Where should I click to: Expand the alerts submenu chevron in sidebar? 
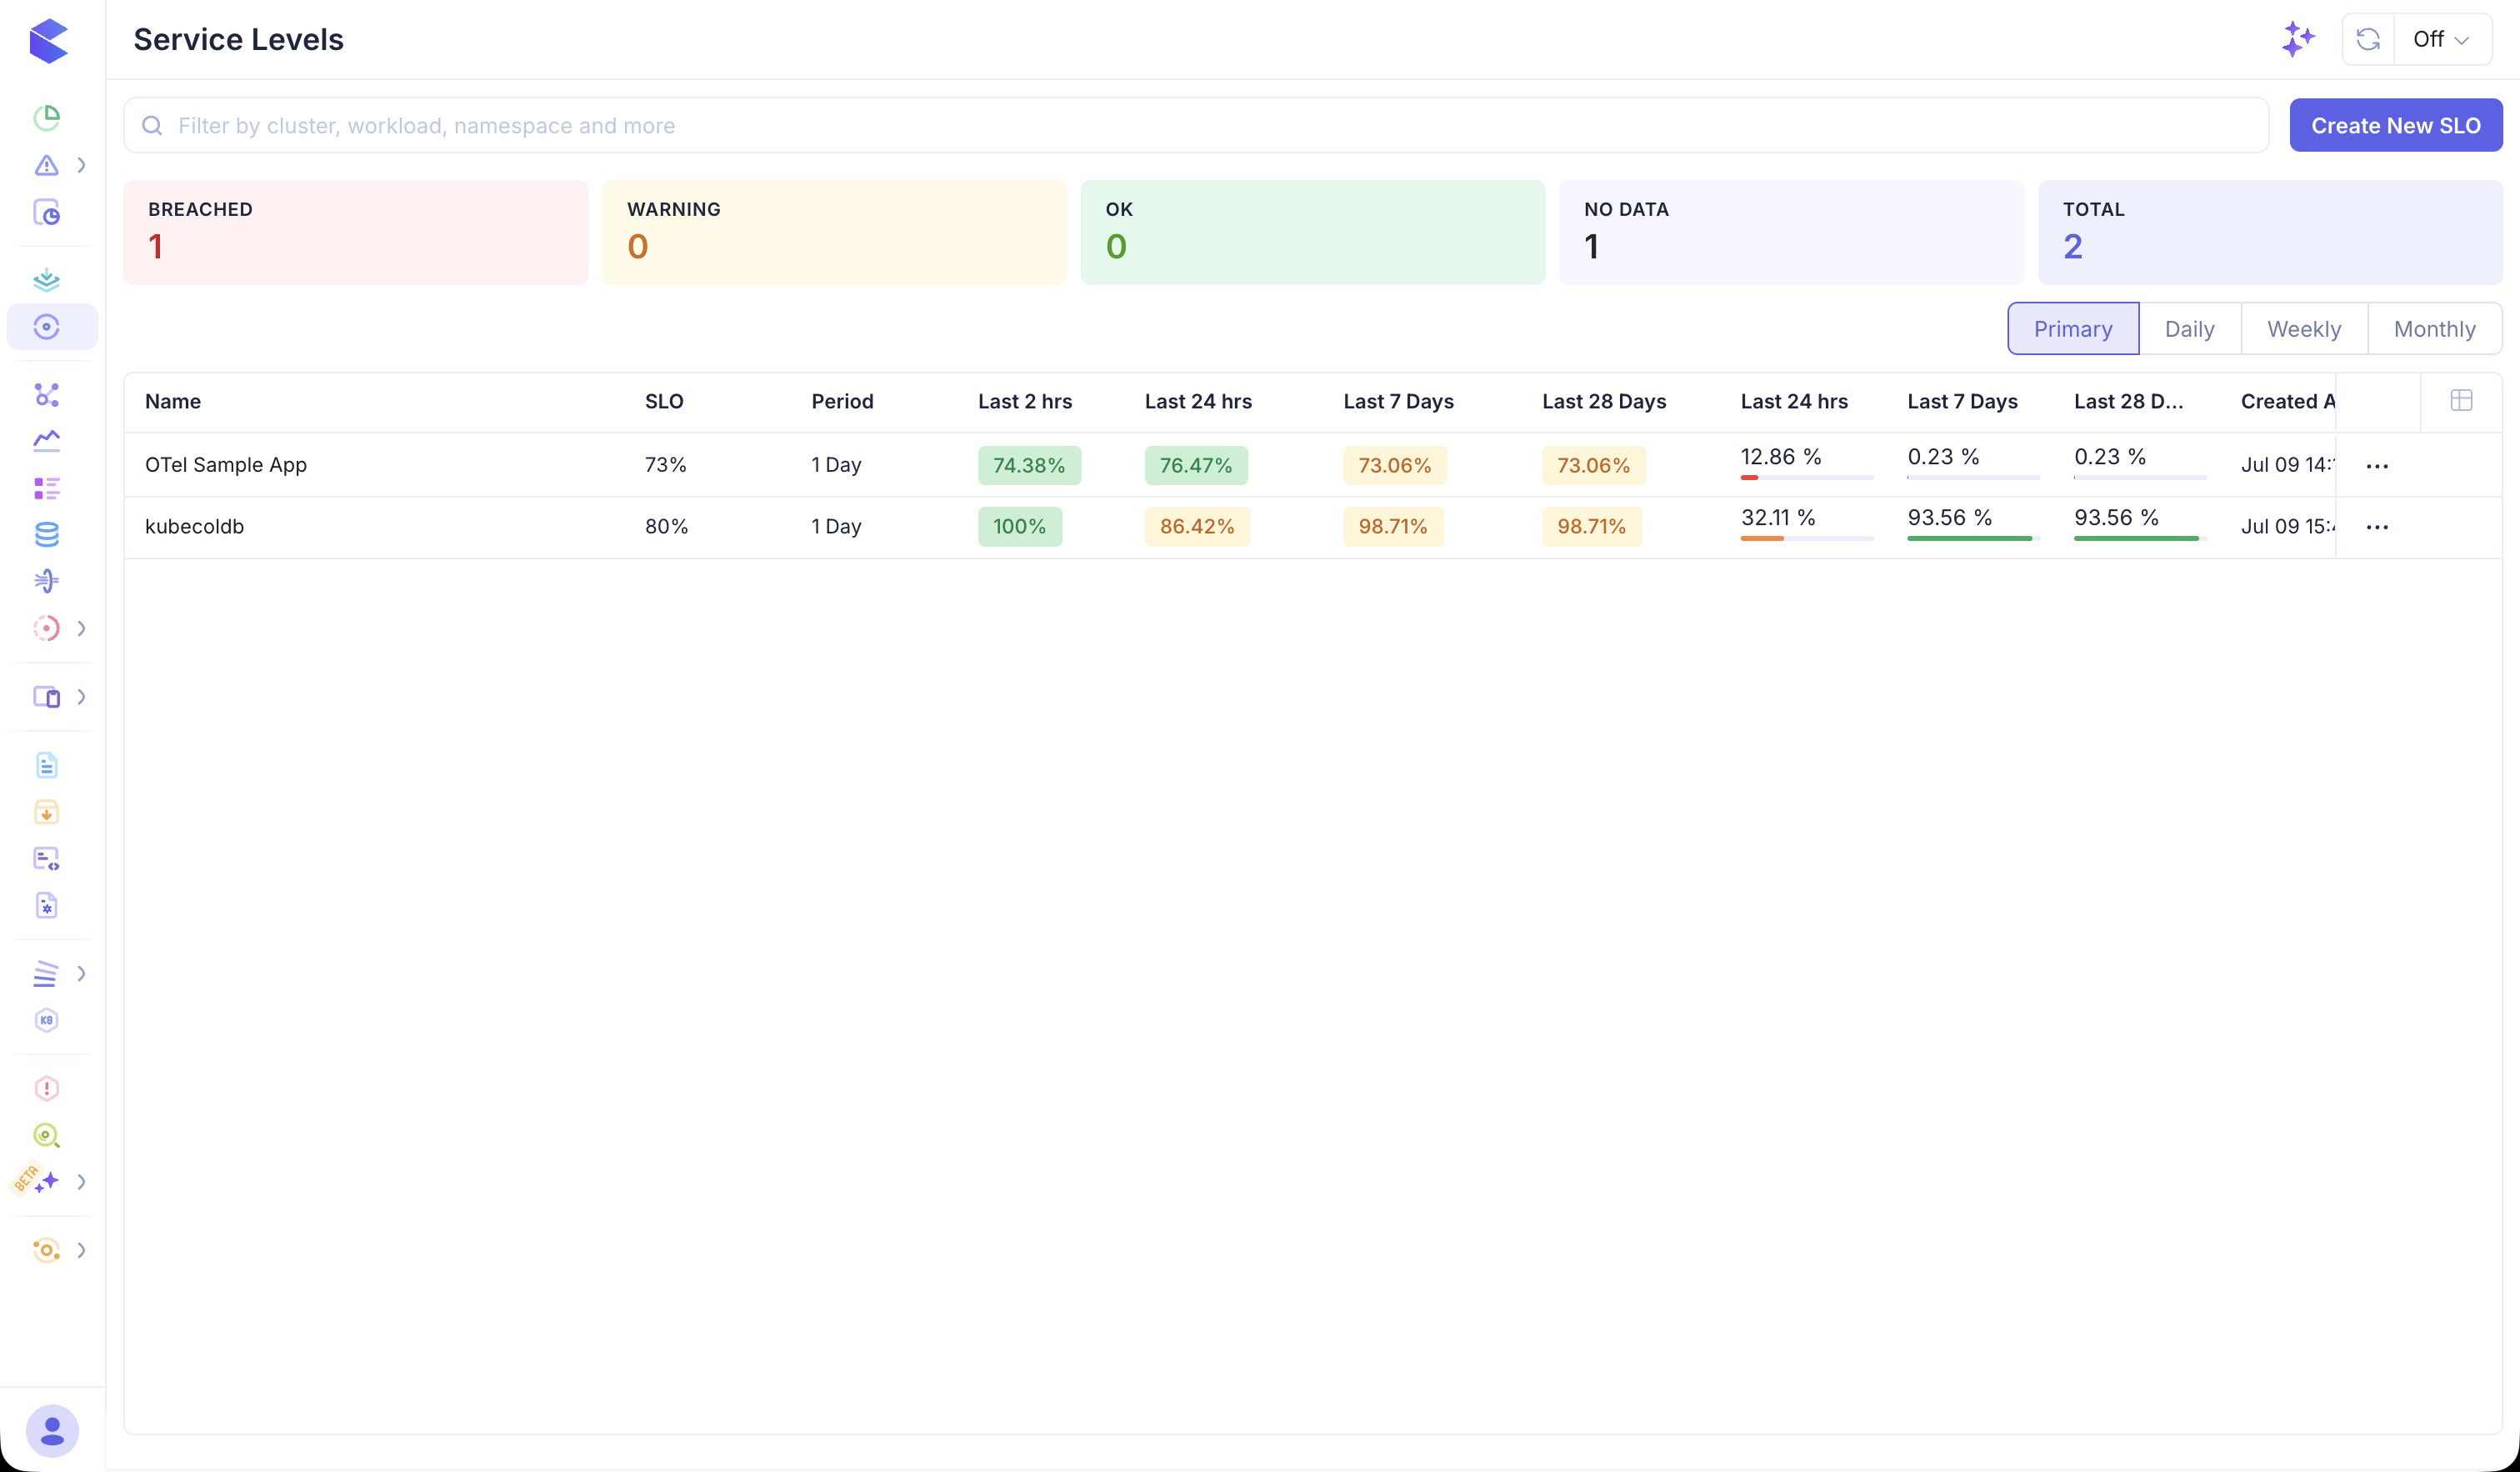point(82,165)
